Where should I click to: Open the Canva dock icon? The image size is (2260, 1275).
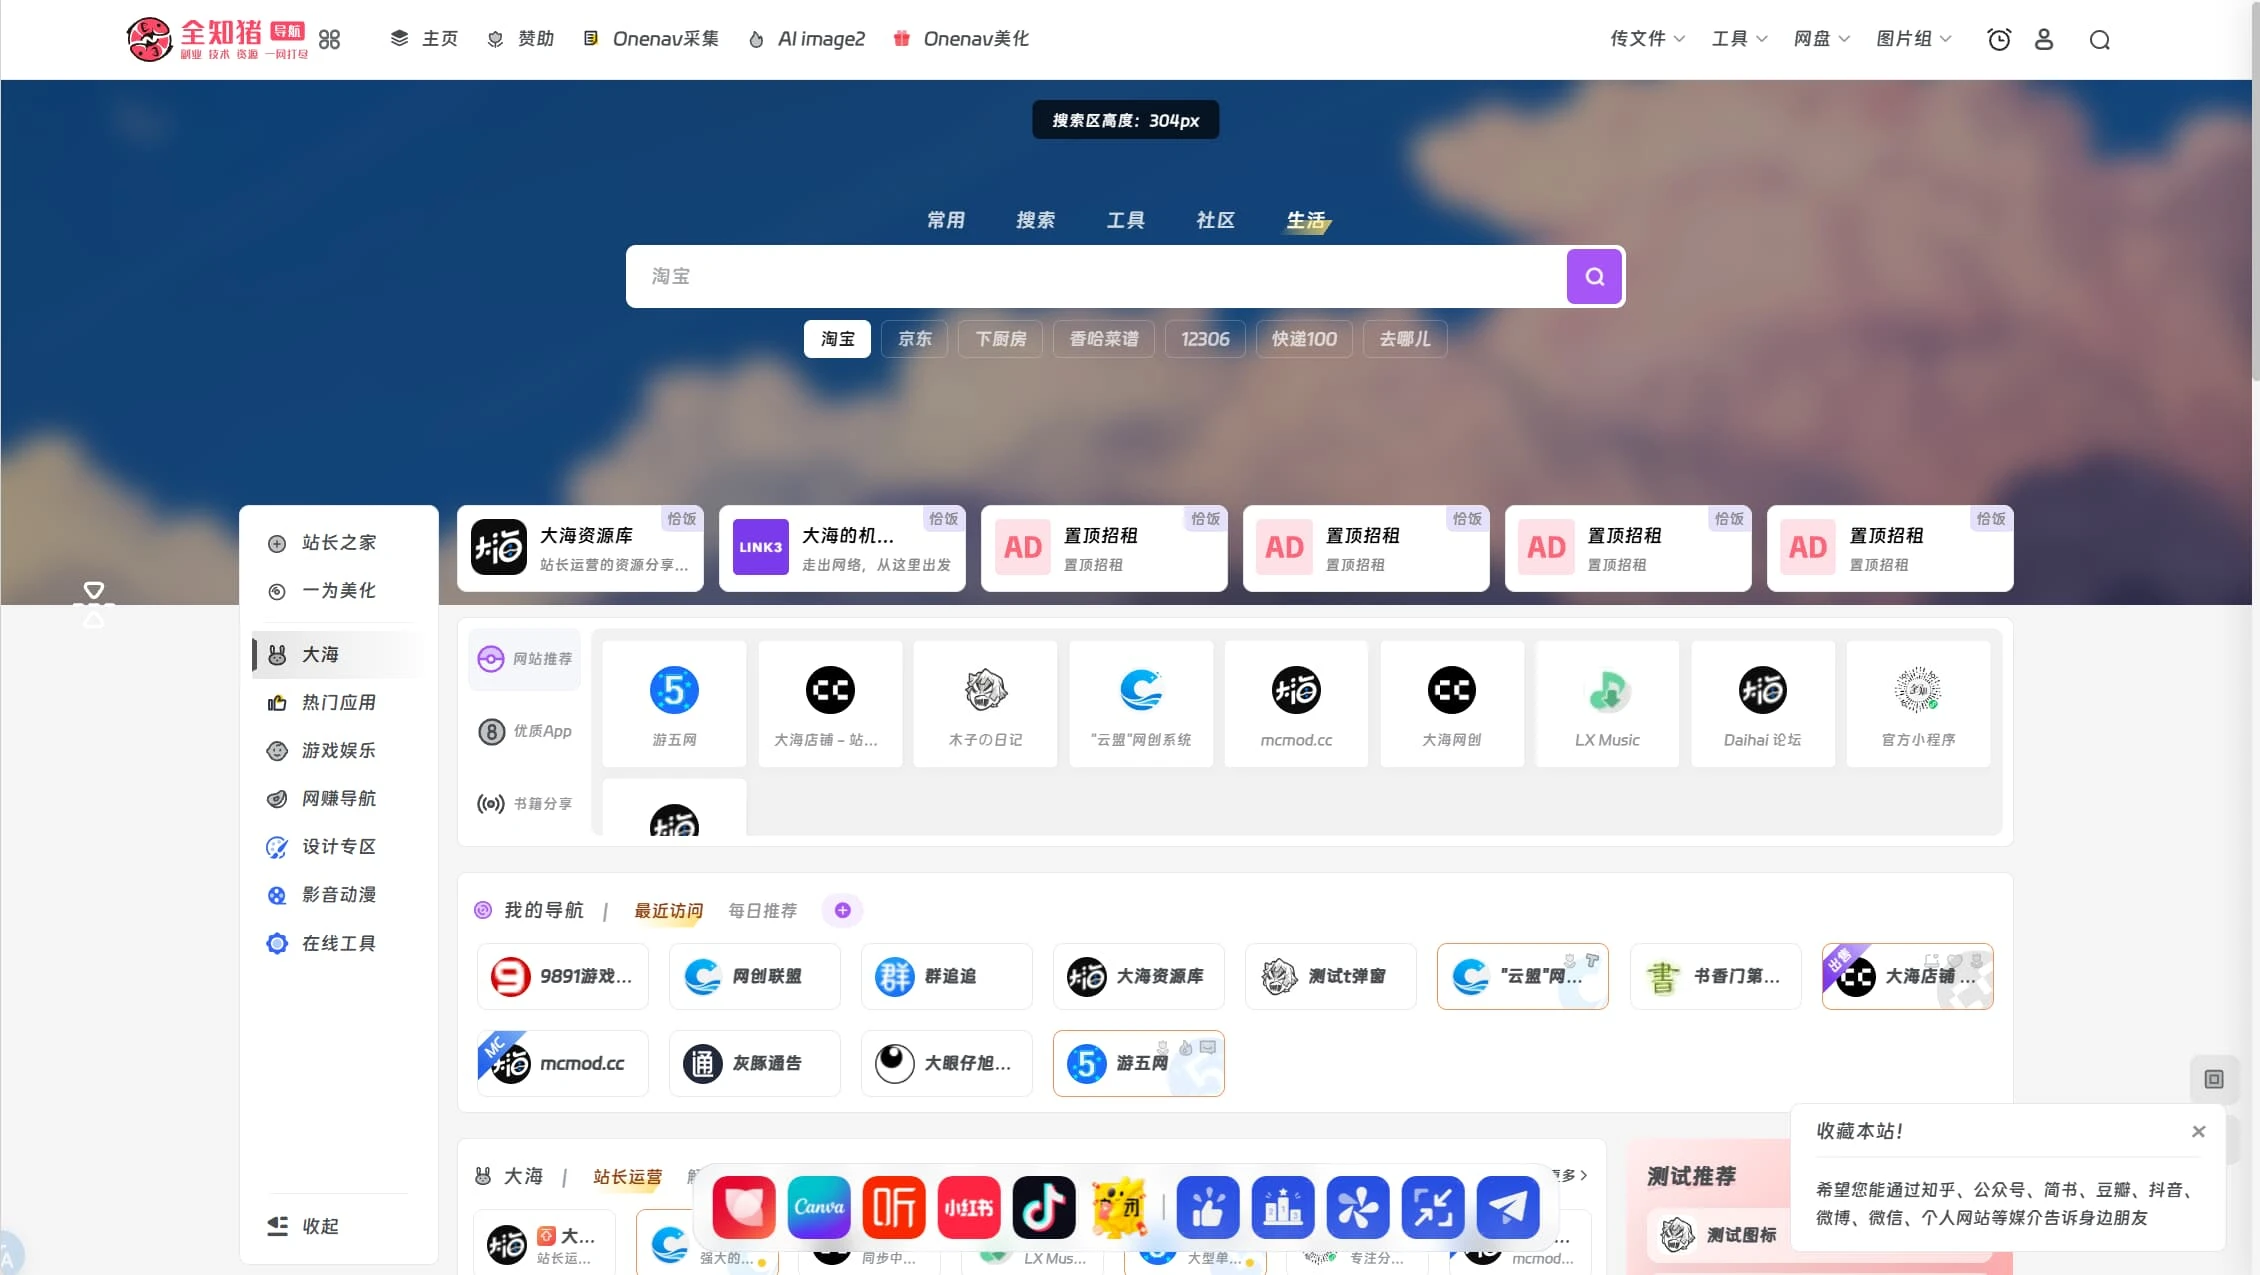(819, 1207)
